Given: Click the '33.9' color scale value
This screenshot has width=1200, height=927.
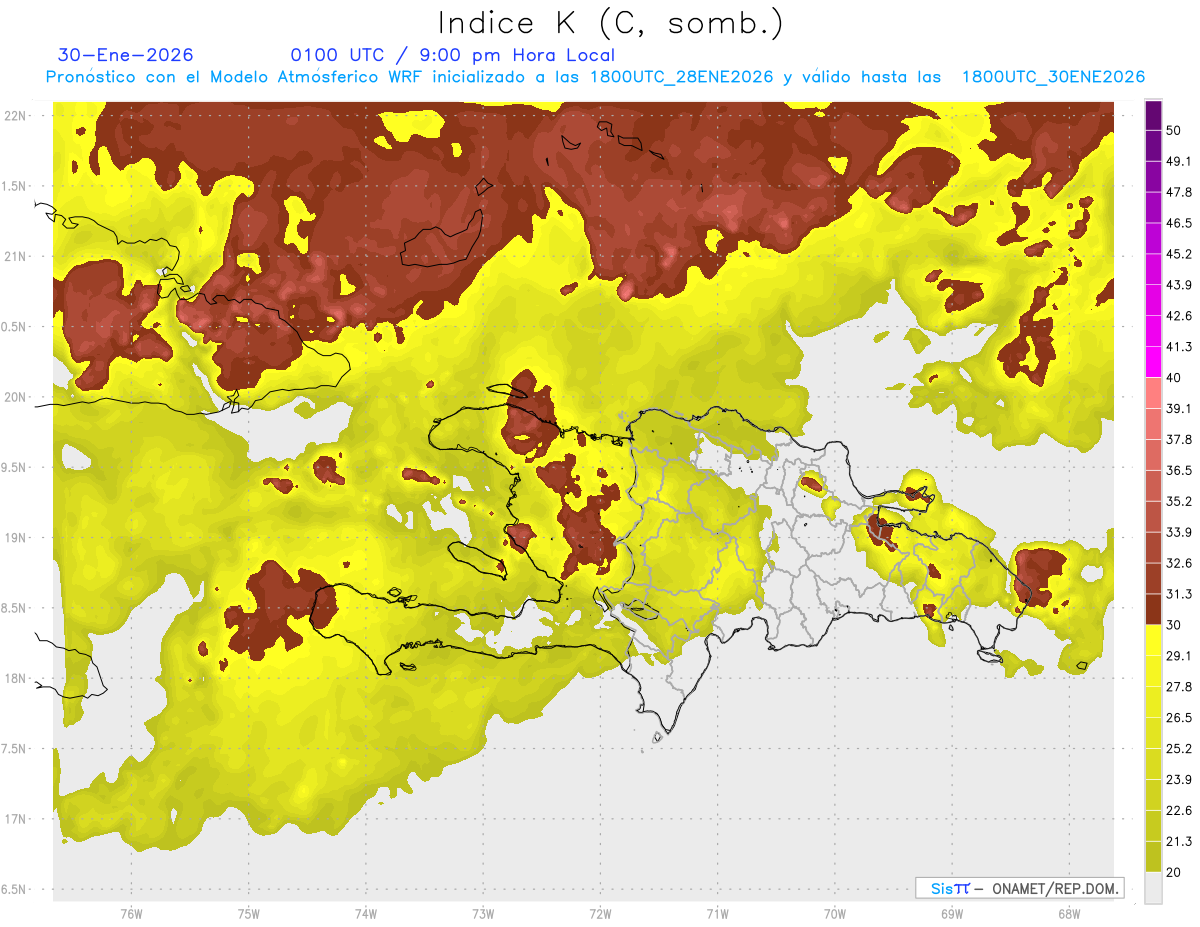Looking at the screenshot, I should (1178, 532).
